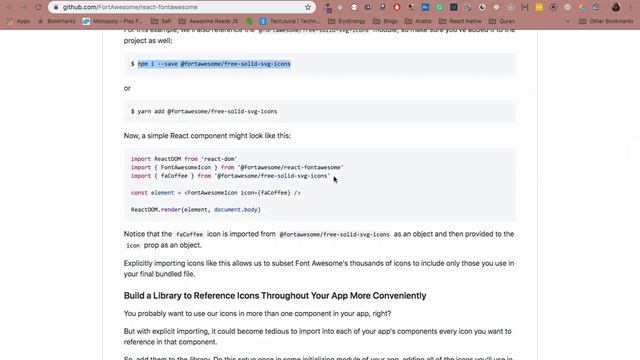Image resolution: width=640 pixels, height=360 pixels.
Task: Open the green round extension icon
Action: pyautogui.click(x=440, y=7)
